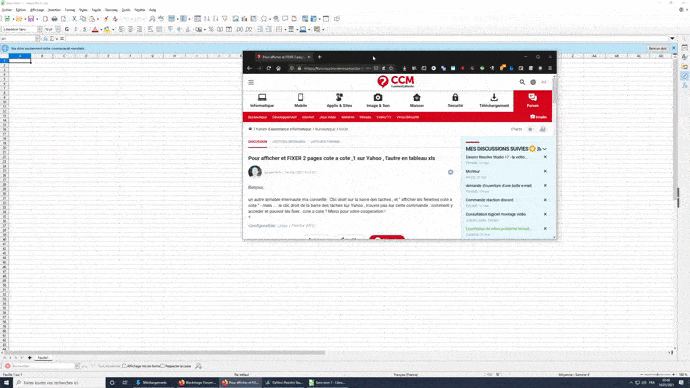
Task: Click the zoom slider in Calc status bar
Action: pos(657,374)
